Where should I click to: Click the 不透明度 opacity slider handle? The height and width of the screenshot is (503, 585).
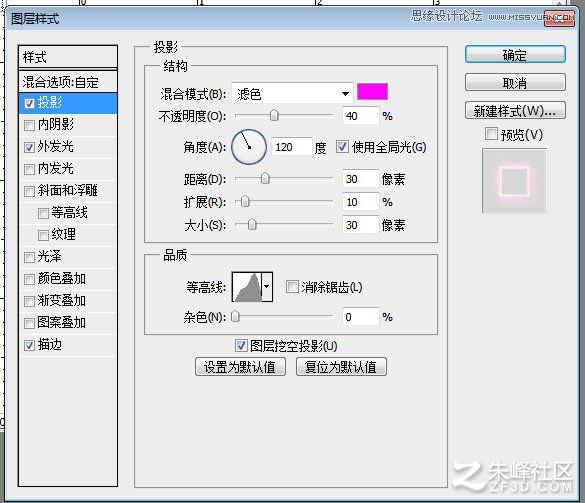274,116
